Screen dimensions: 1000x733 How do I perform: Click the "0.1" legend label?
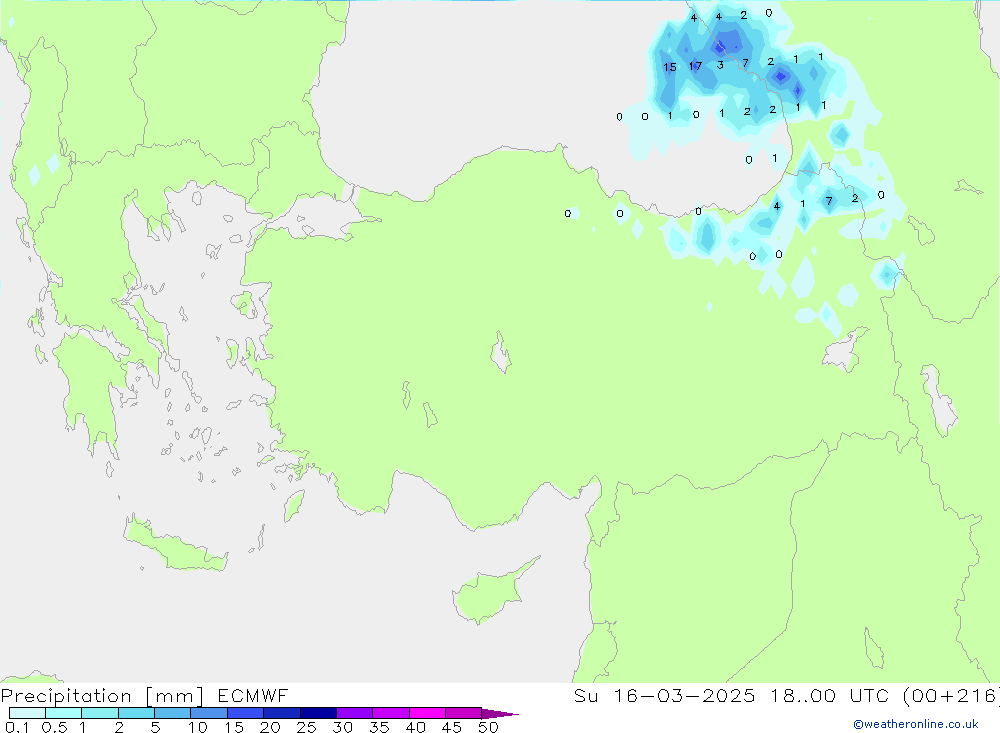pos(17,727)
